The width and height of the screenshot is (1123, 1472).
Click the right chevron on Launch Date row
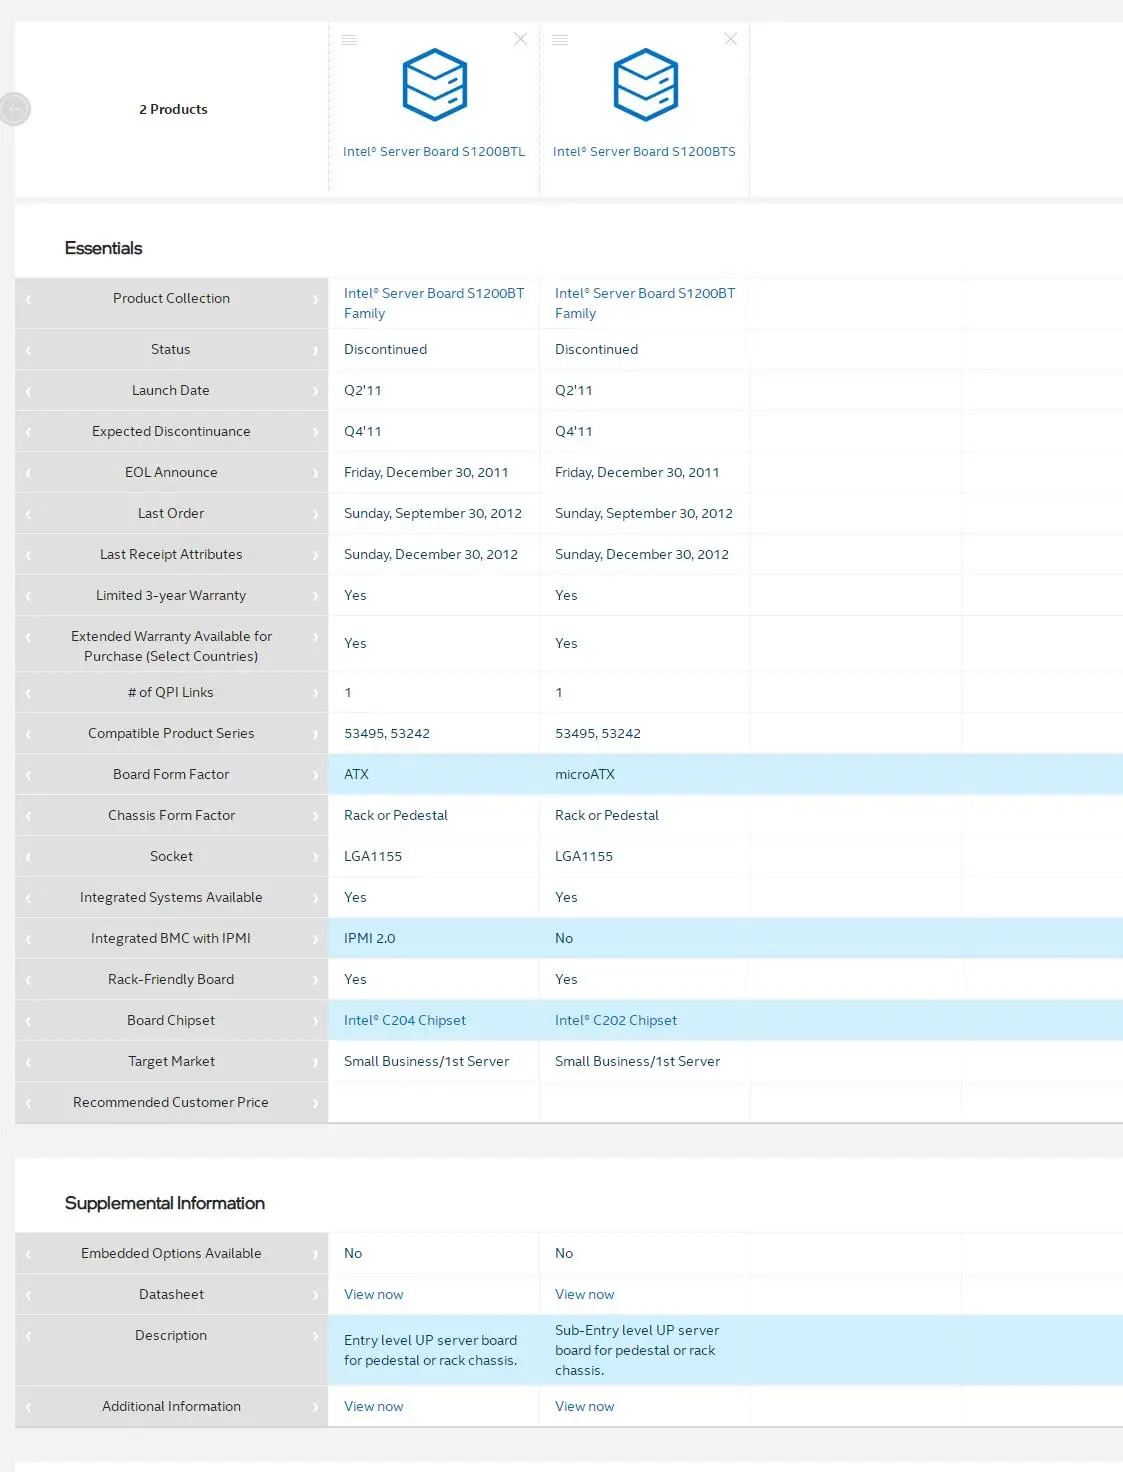click(x=315, y=391)
